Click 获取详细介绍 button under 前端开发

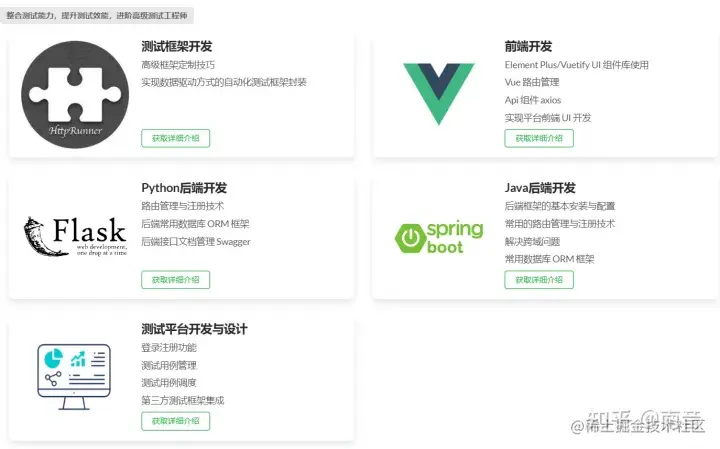539,138
